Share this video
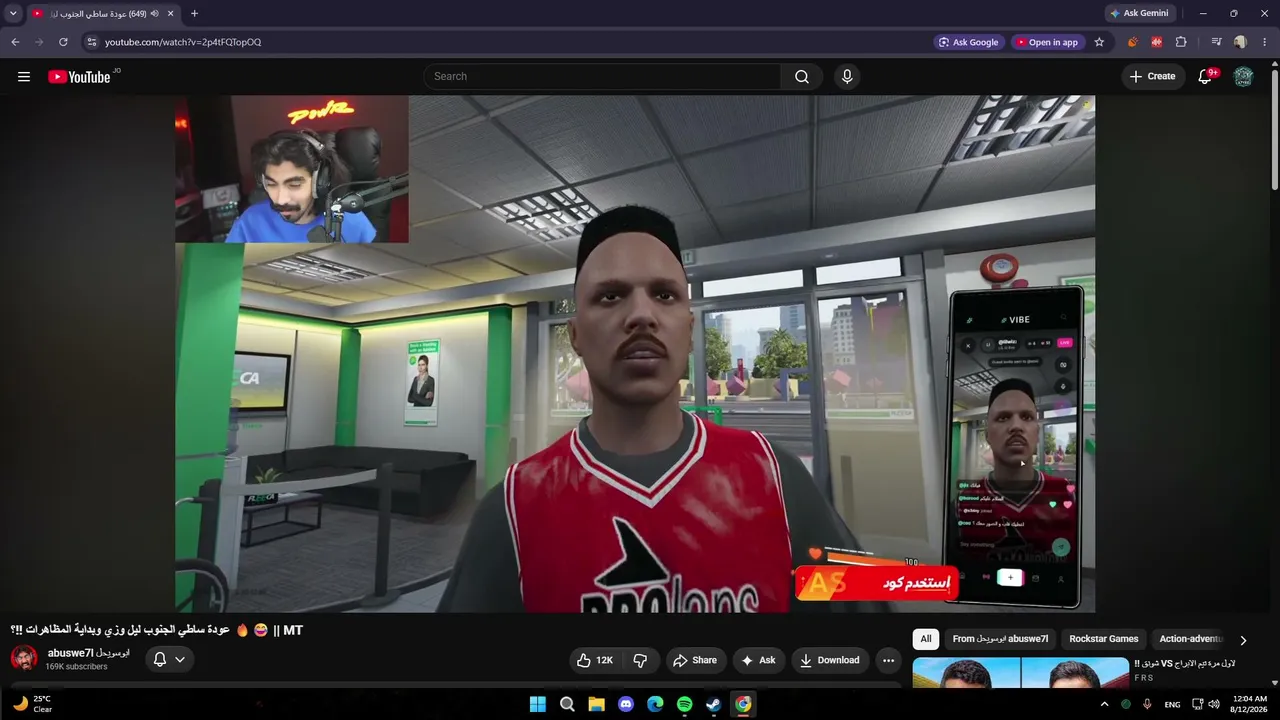This screenshot has height=720, width=1280. [x=695, y=660]
